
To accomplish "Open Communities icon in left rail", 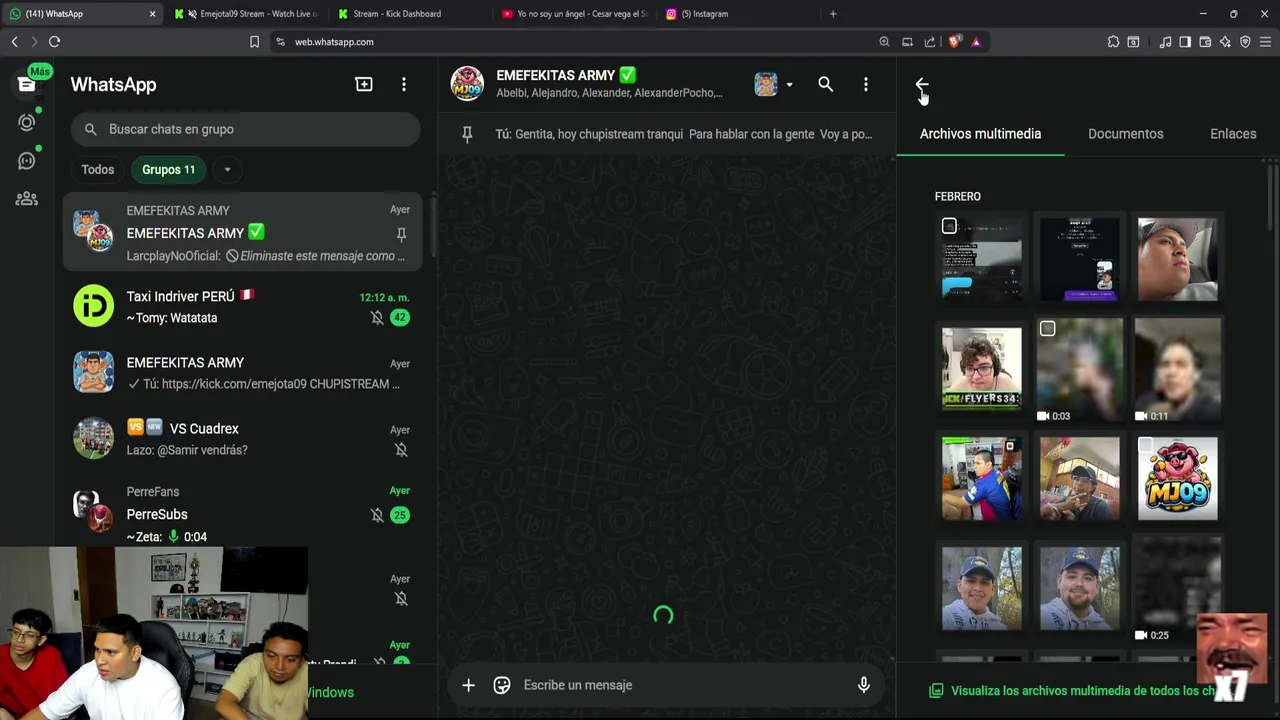I will point(27,199).
